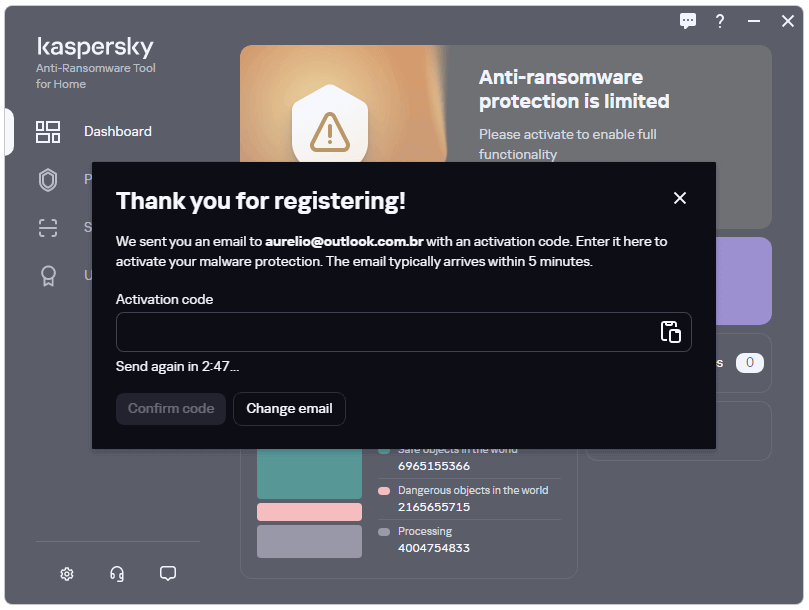Open headset support icon
Viewport: 809px width, 610px height.
click(x=117, y=574)
